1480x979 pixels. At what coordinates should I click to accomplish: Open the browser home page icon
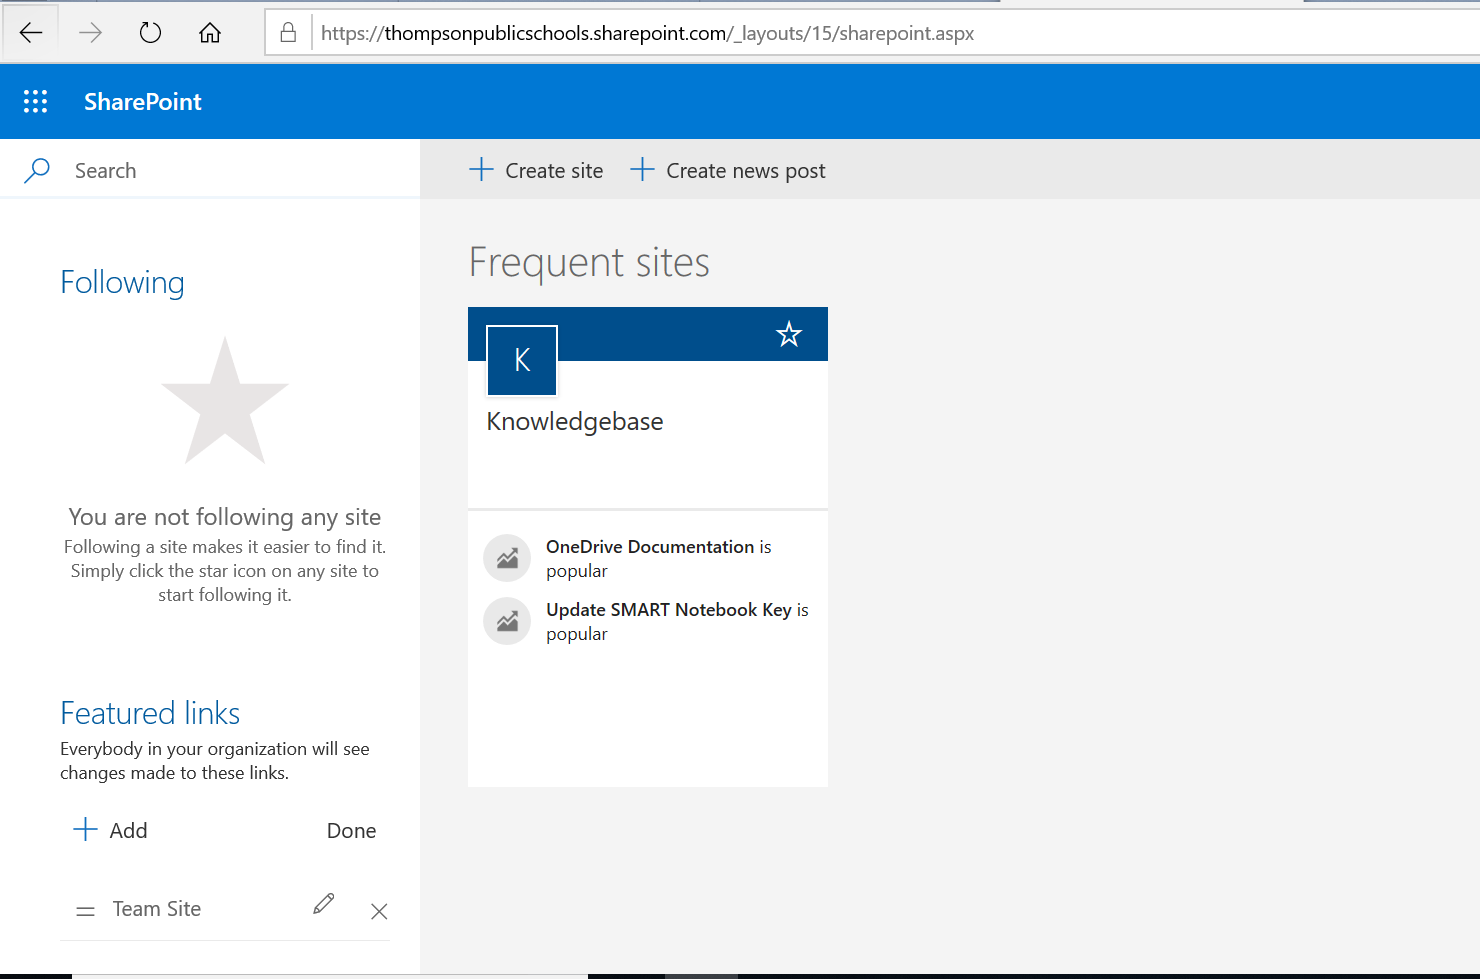tap(210, 33)
